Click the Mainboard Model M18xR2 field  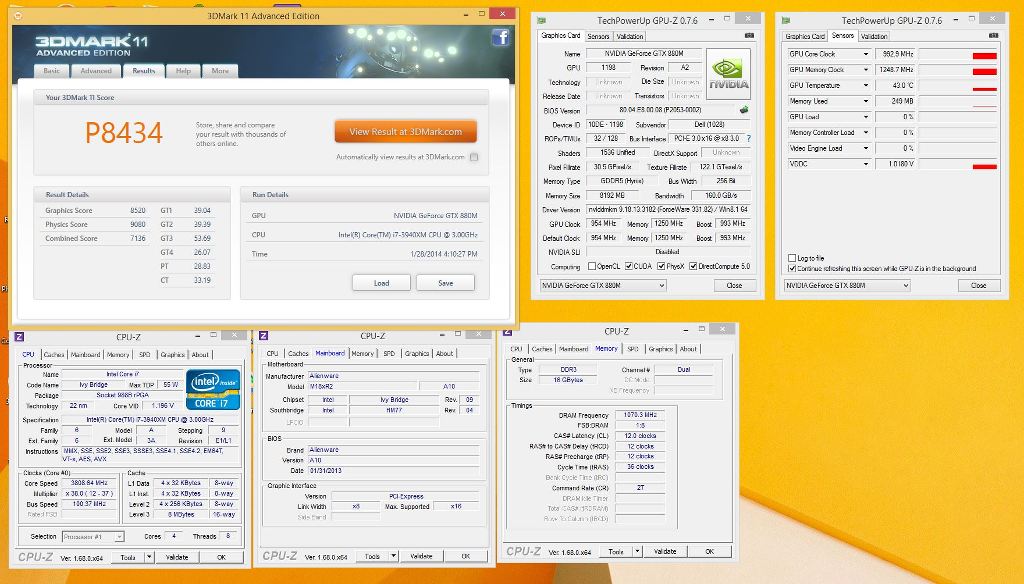pos(361,387)
